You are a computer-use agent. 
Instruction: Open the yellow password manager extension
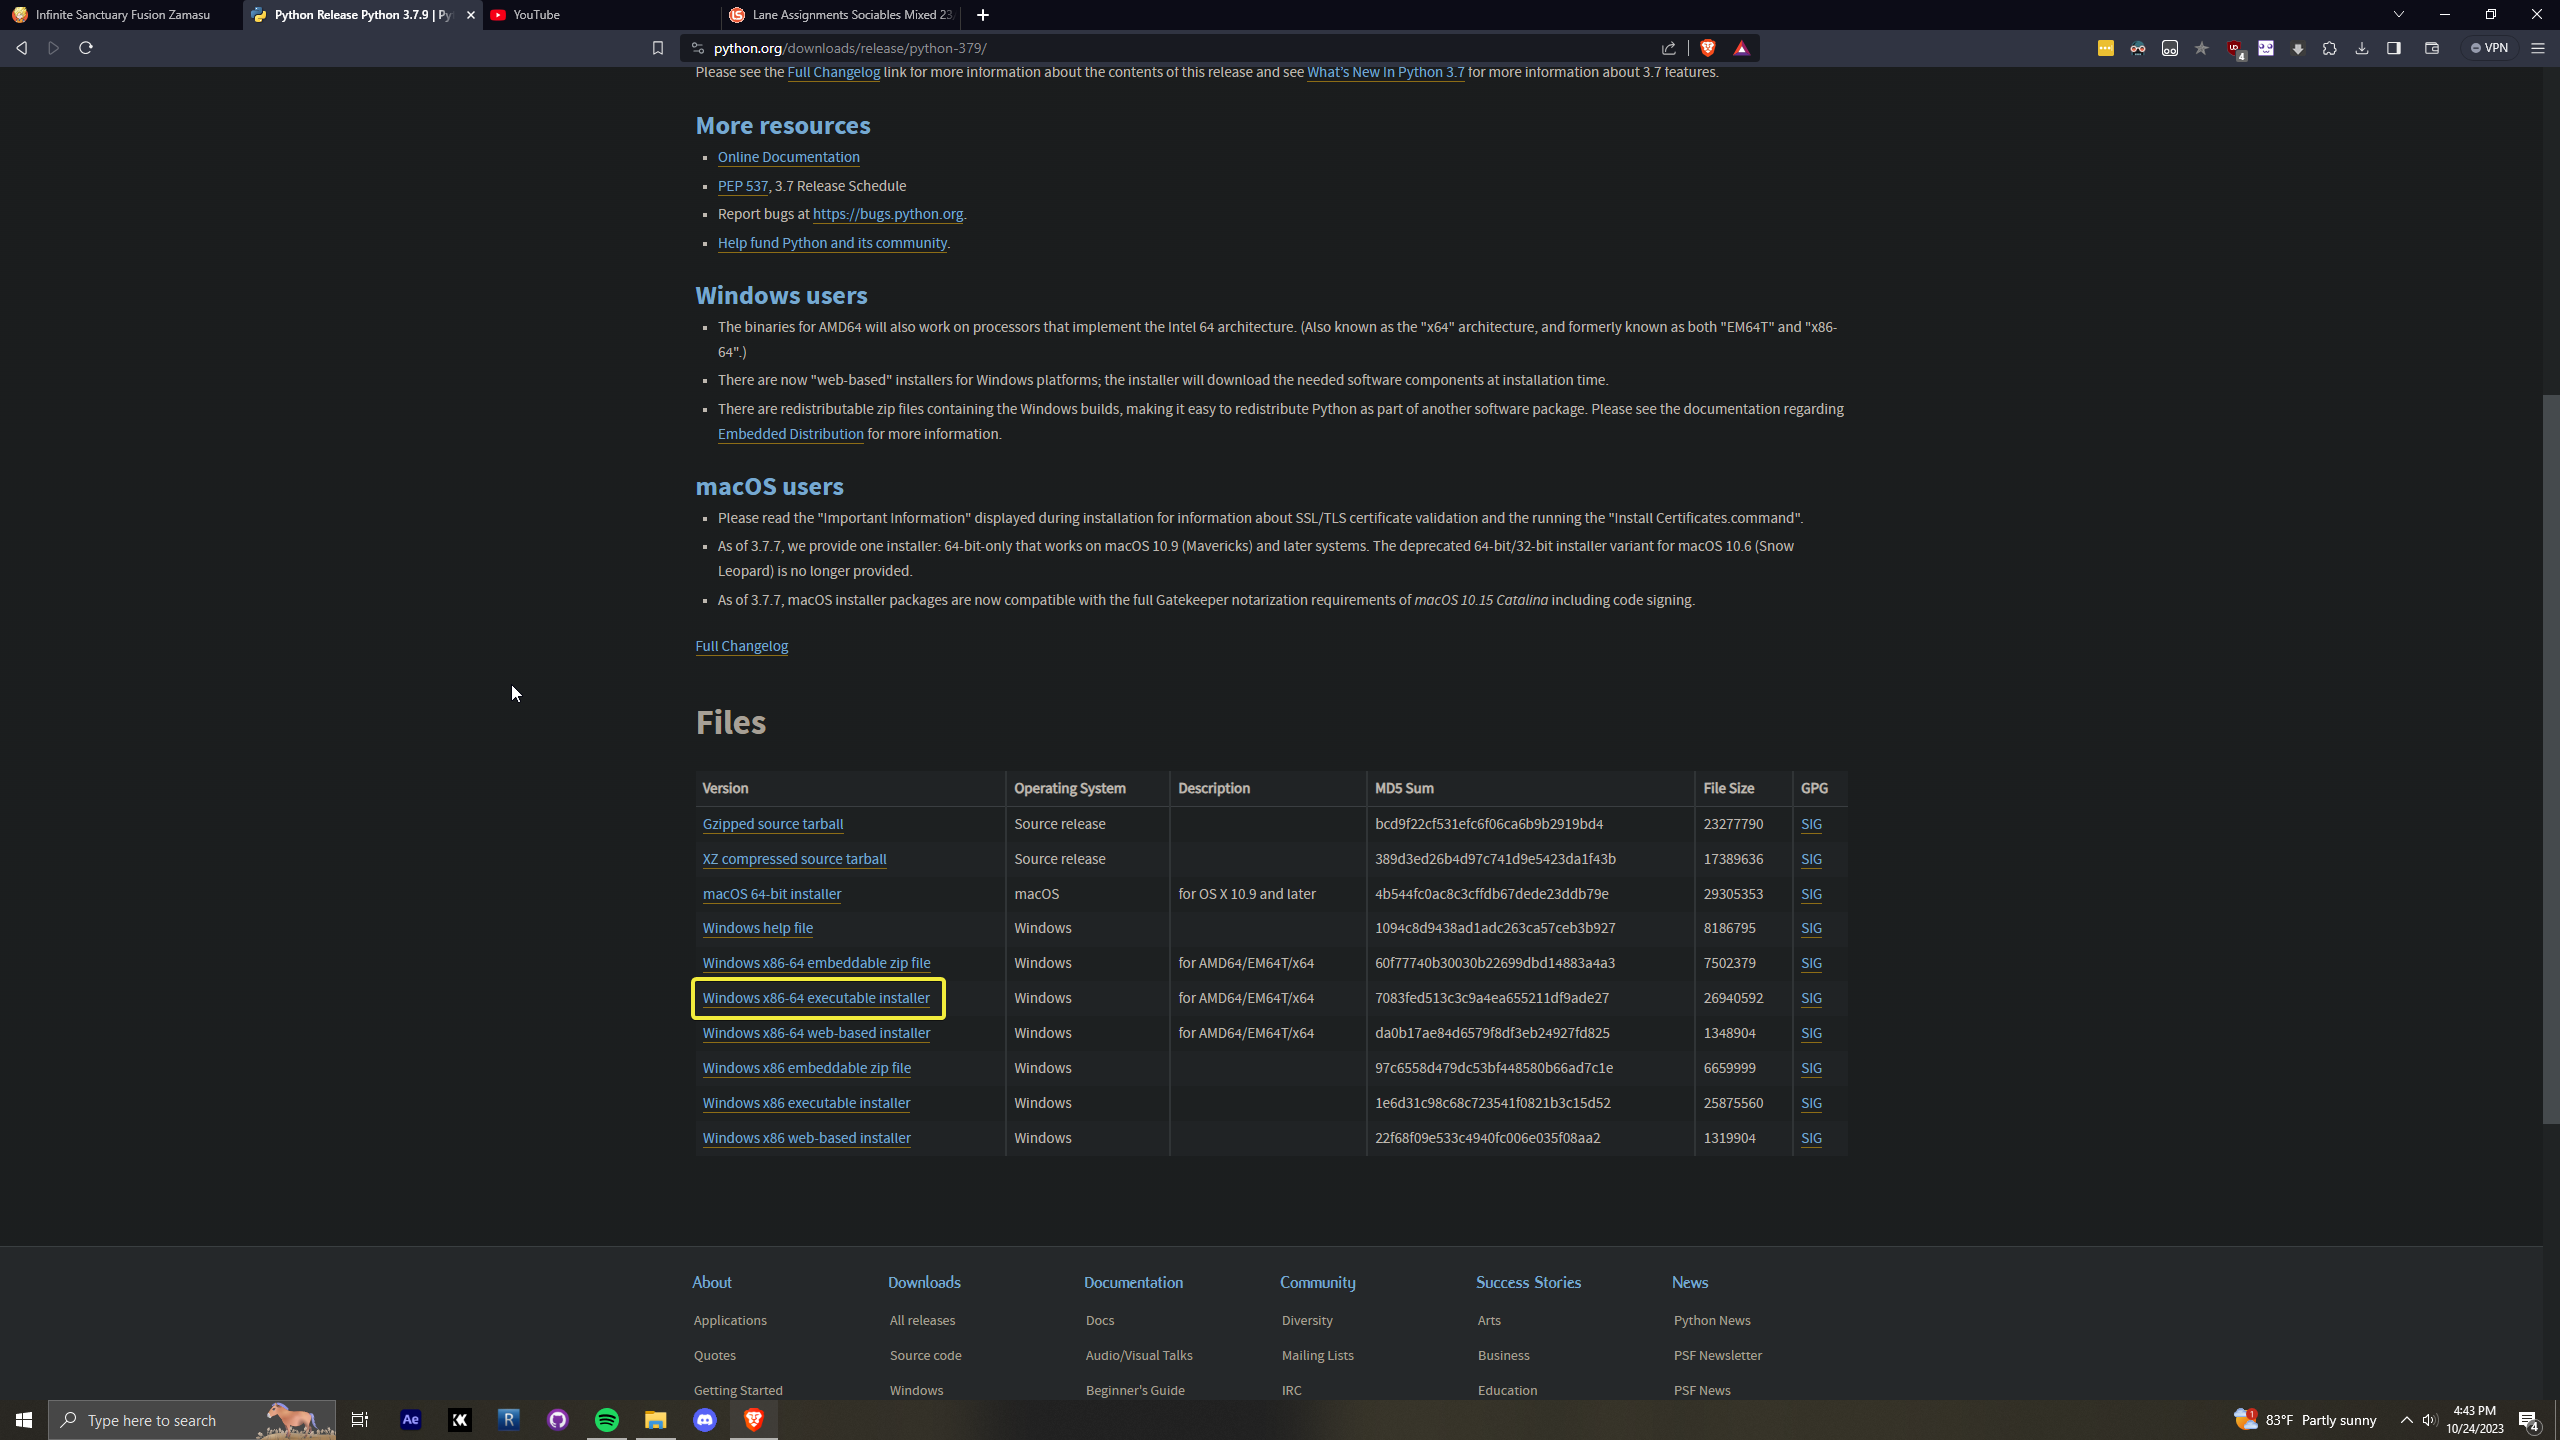point(2106,48)
